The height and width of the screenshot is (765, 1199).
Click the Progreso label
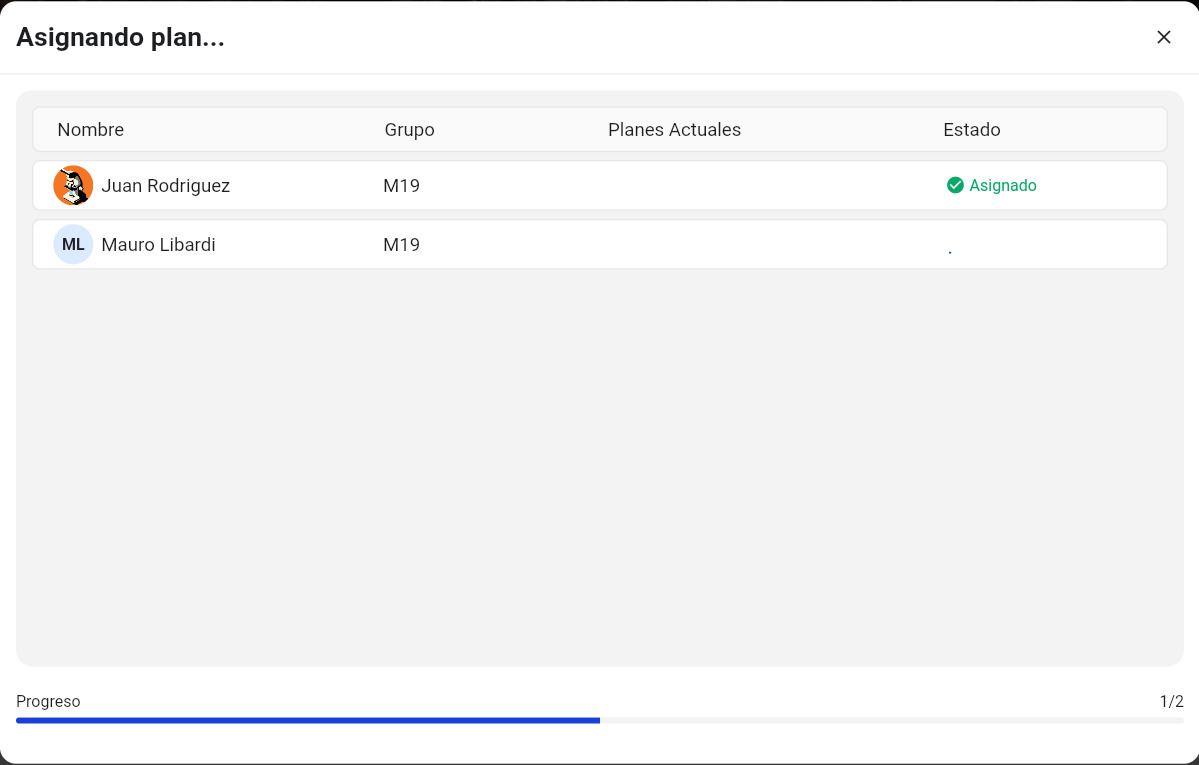point(48,702)
